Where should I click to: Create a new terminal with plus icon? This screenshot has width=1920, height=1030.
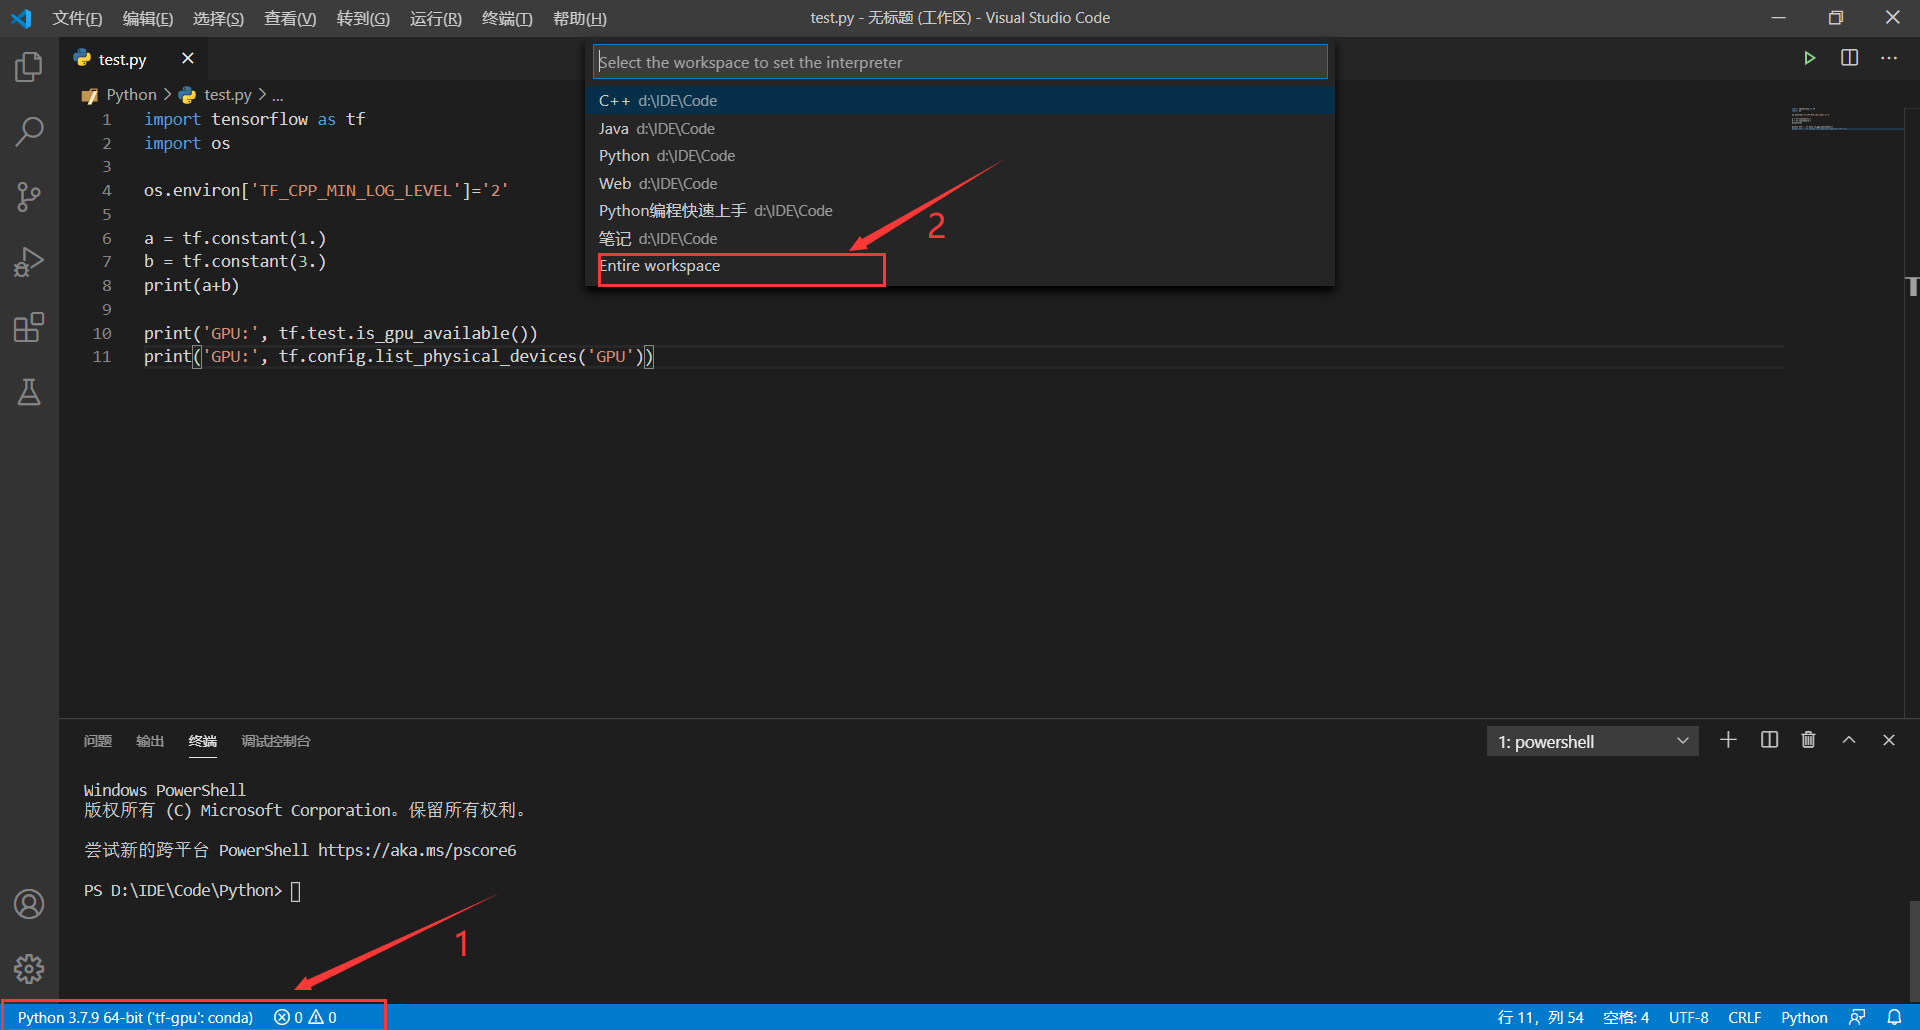click(1728, 740)
